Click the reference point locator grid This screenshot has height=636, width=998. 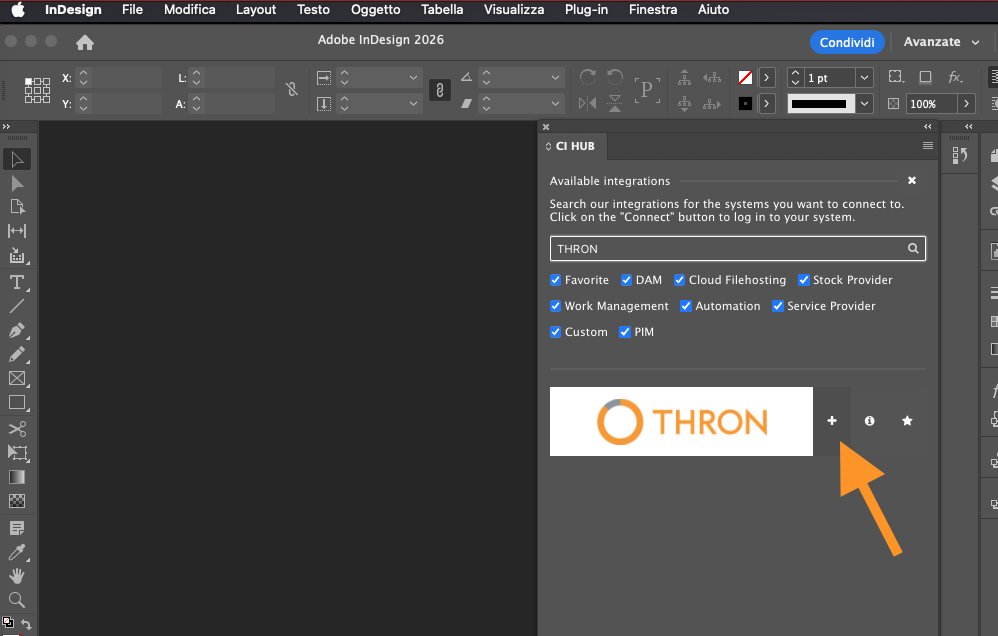click(x=37, y=90)
